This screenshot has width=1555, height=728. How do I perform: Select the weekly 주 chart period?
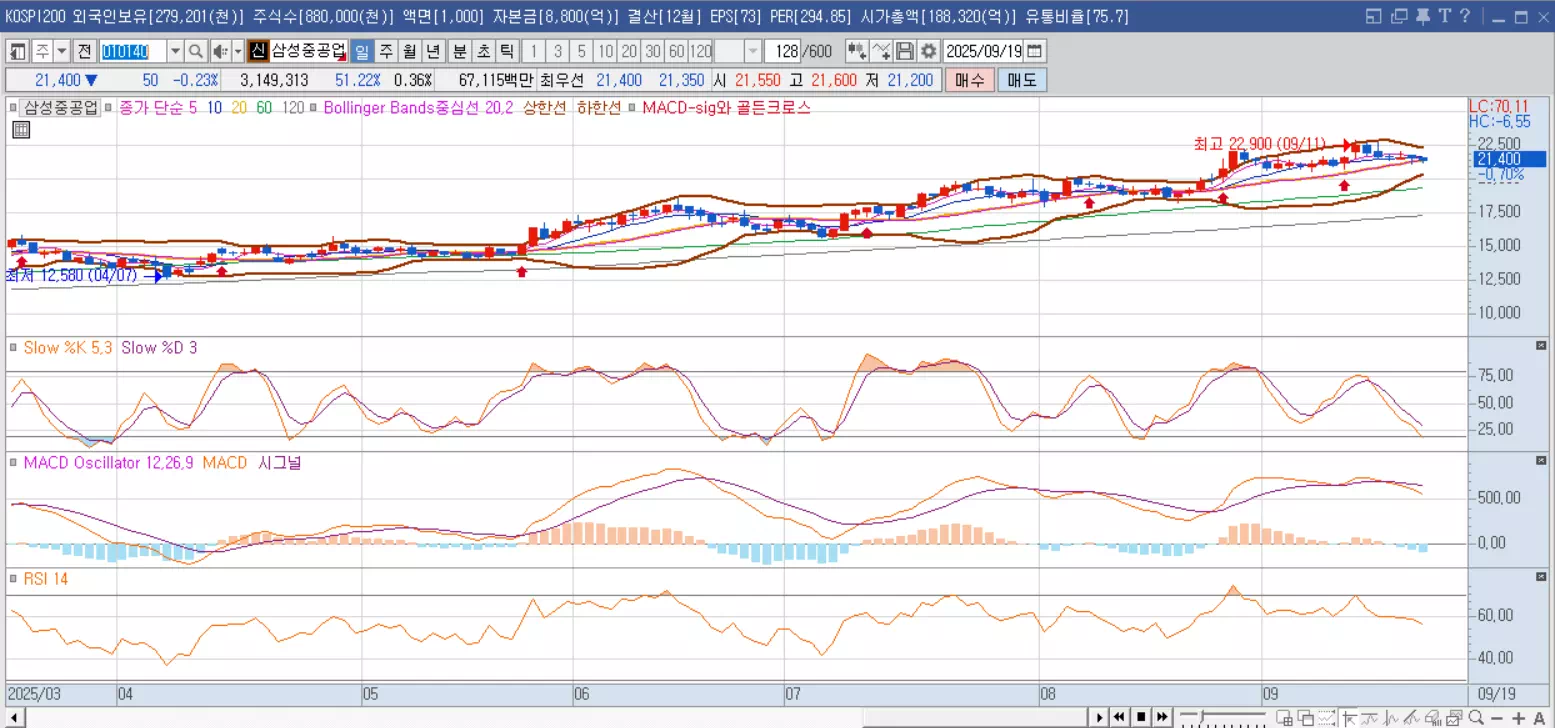pos(386,51)
